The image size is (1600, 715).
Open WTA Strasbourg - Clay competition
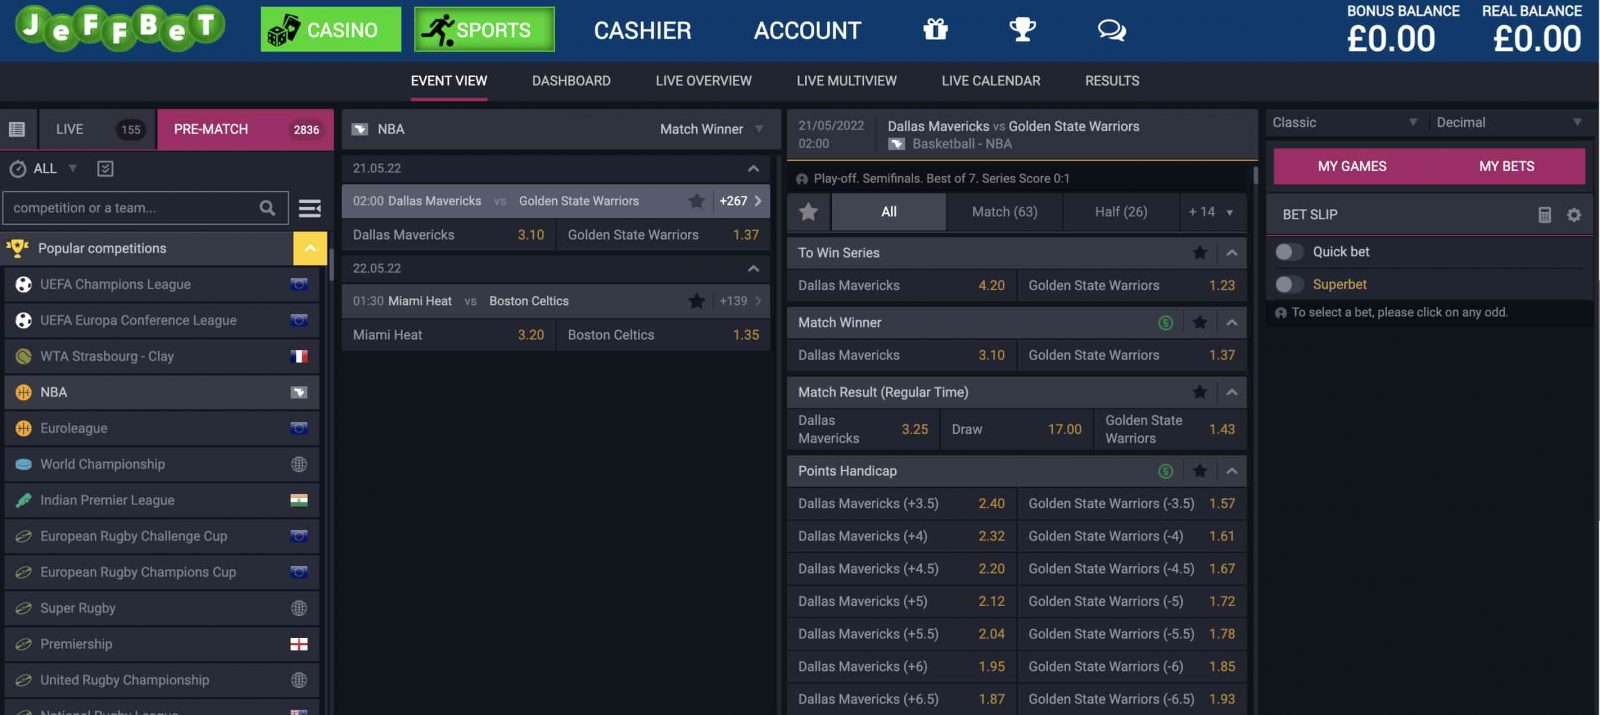pos(162,356)
